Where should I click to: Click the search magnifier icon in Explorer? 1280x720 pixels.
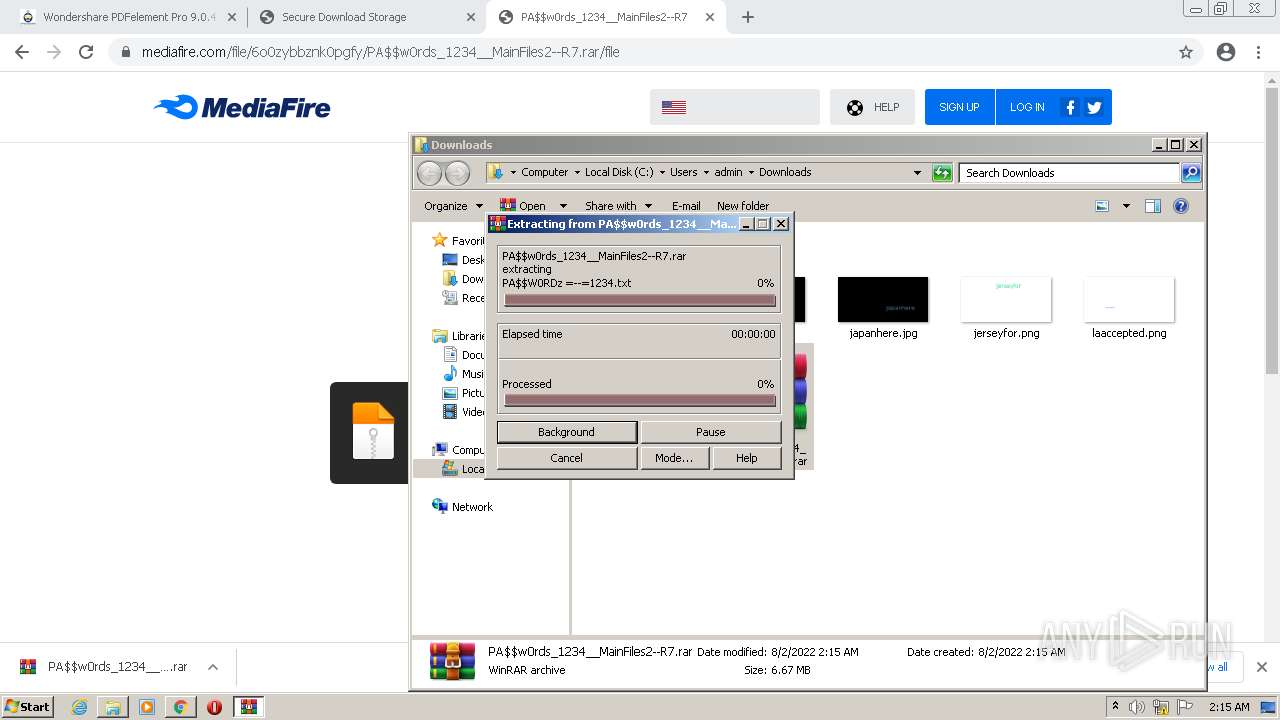pyautogui.click(x=1191, y=173)
